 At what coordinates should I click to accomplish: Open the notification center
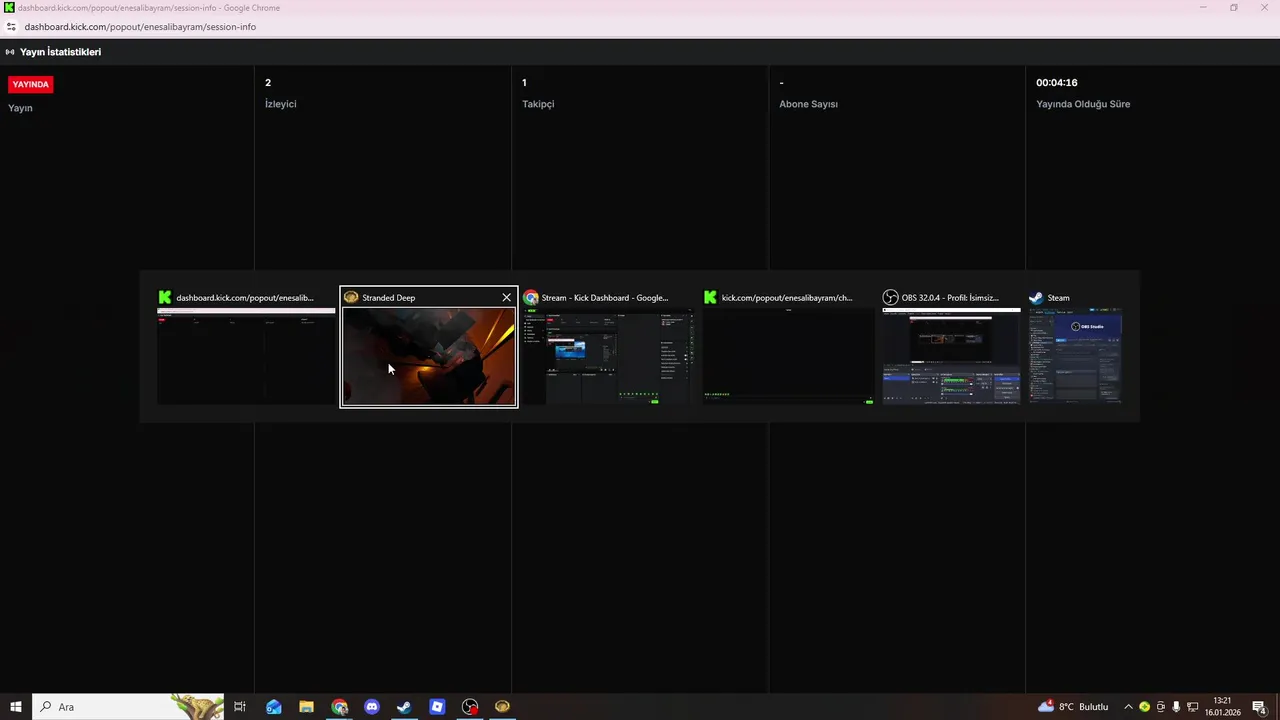pos(1260,707)
